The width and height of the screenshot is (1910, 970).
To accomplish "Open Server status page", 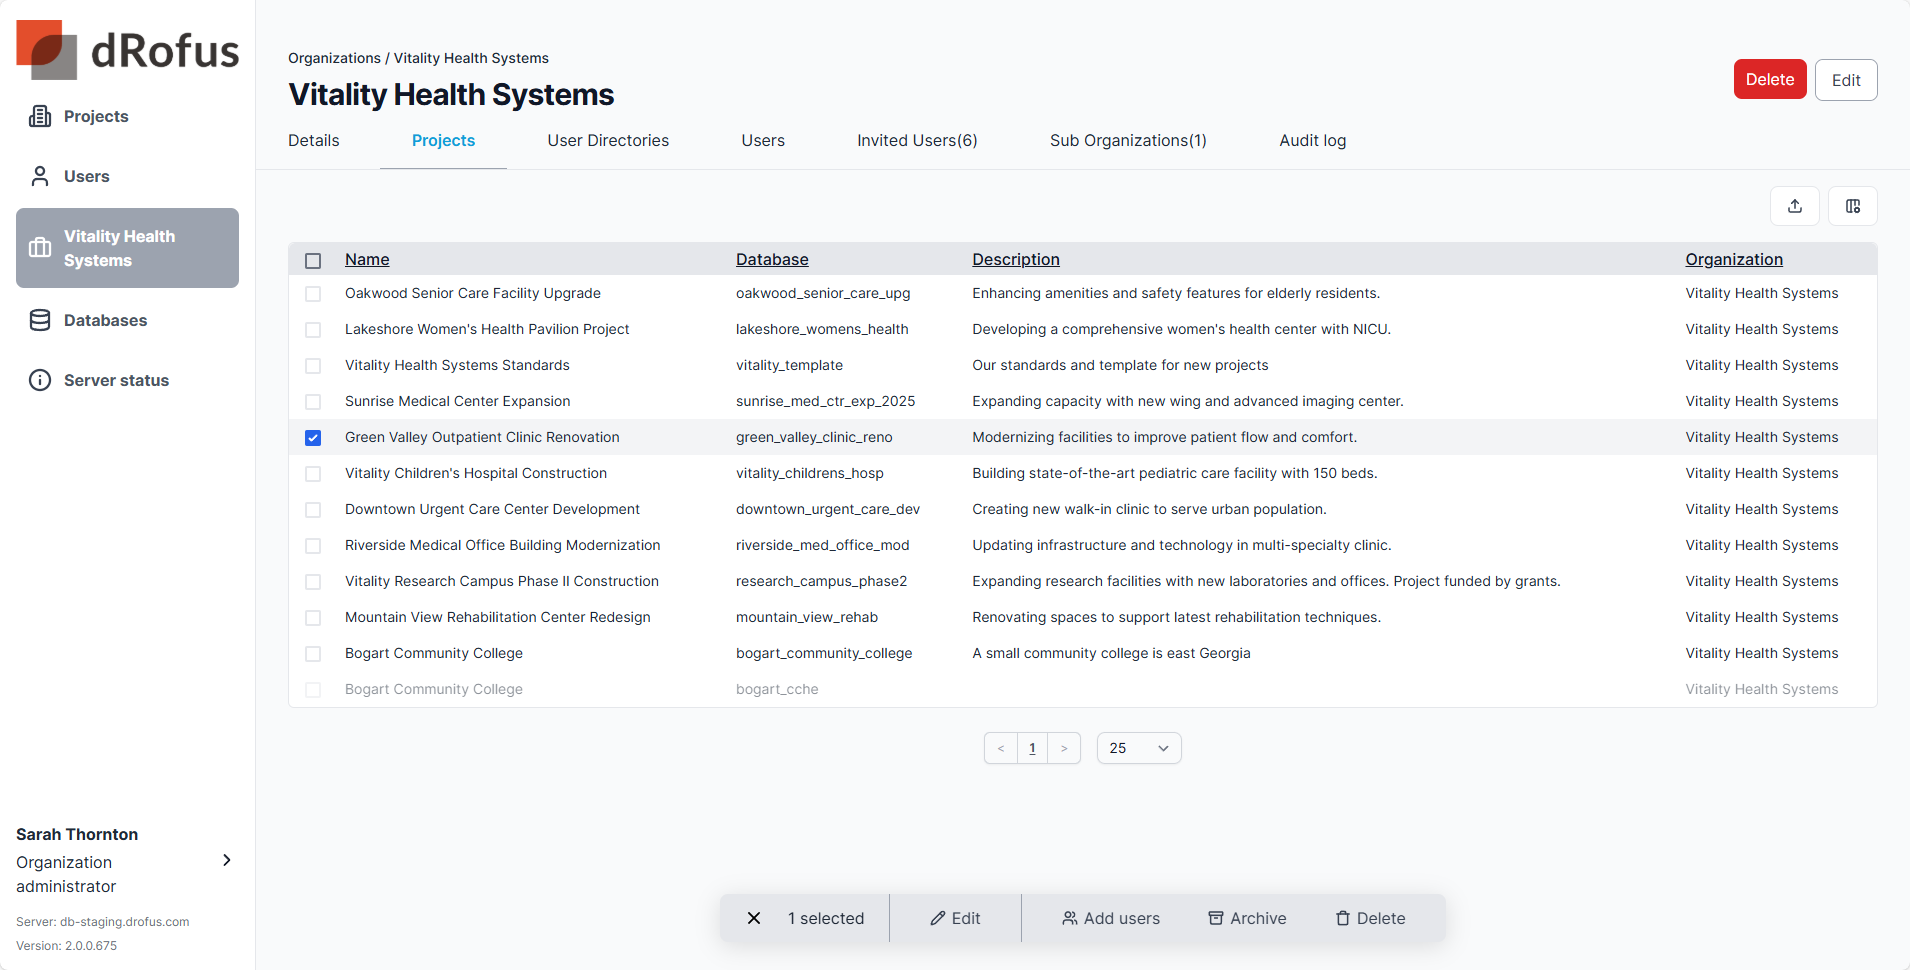I will pyautogui.click(x=116, y=380).
